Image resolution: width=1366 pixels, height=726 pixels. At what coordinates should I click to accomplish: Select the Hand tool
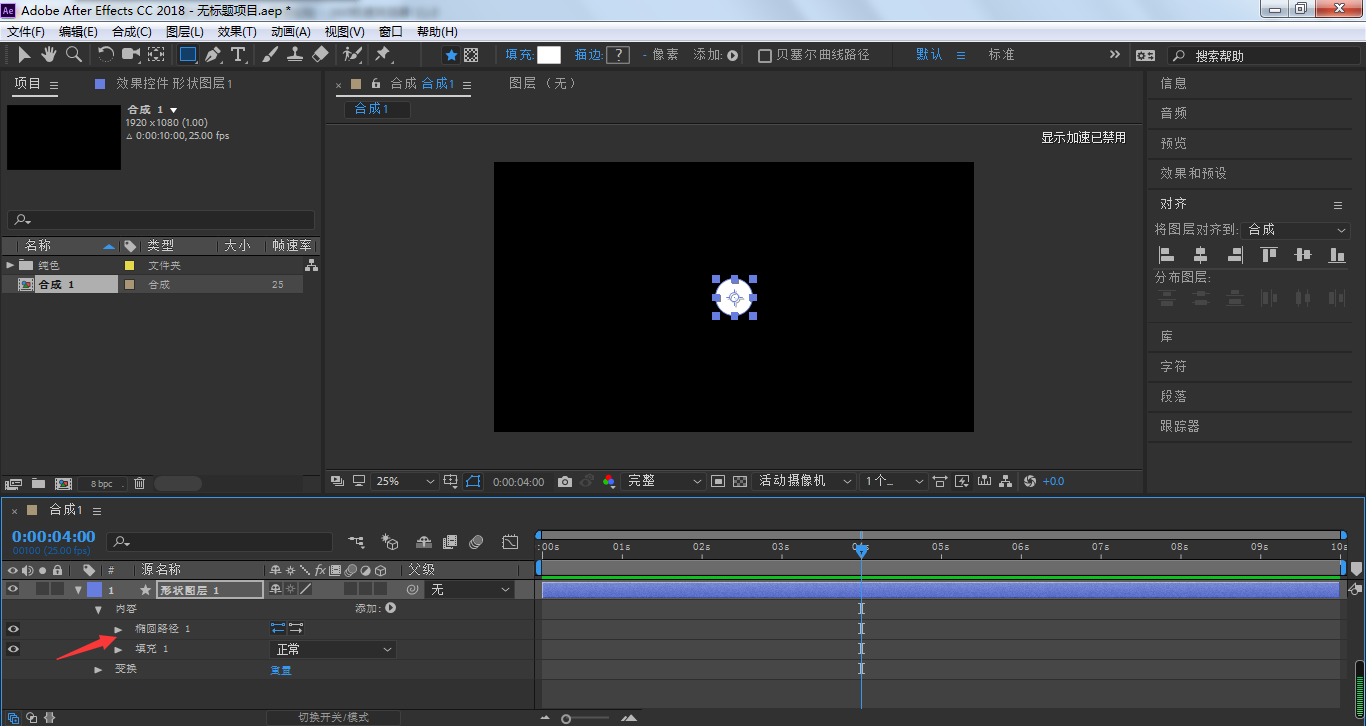[48, 55]
